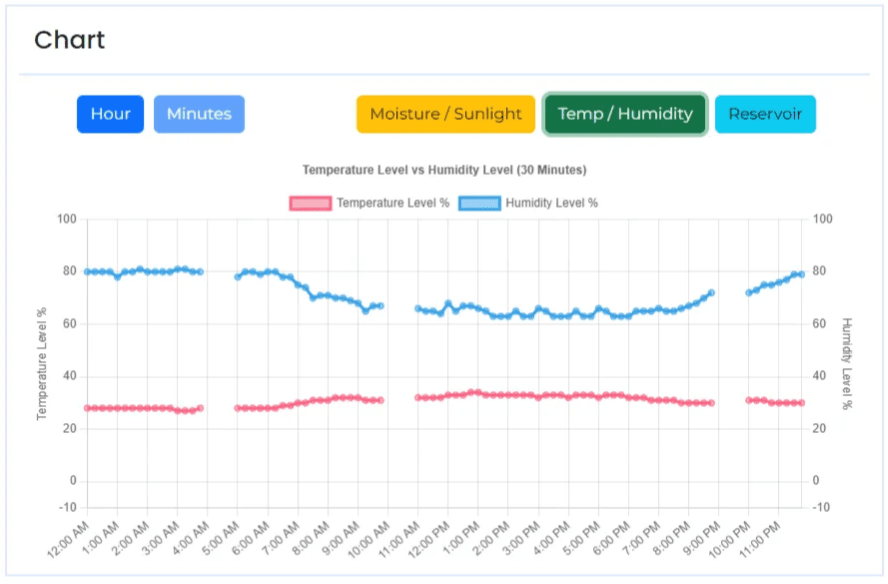
Task: Click first temperature data point at 12:00 AM
Action: click(x=87, y=408)
